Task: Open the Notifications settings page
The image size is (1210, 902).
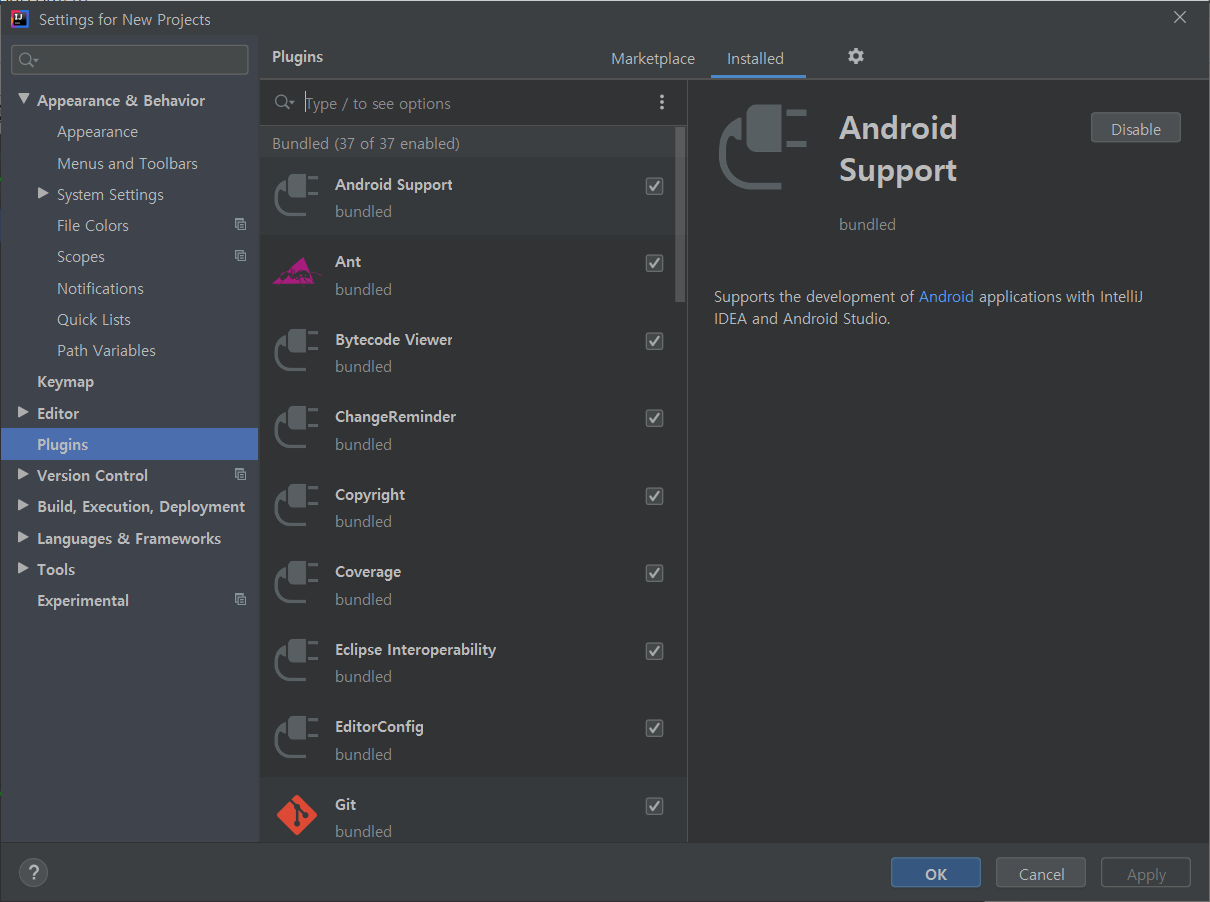Action: point(100,288)
